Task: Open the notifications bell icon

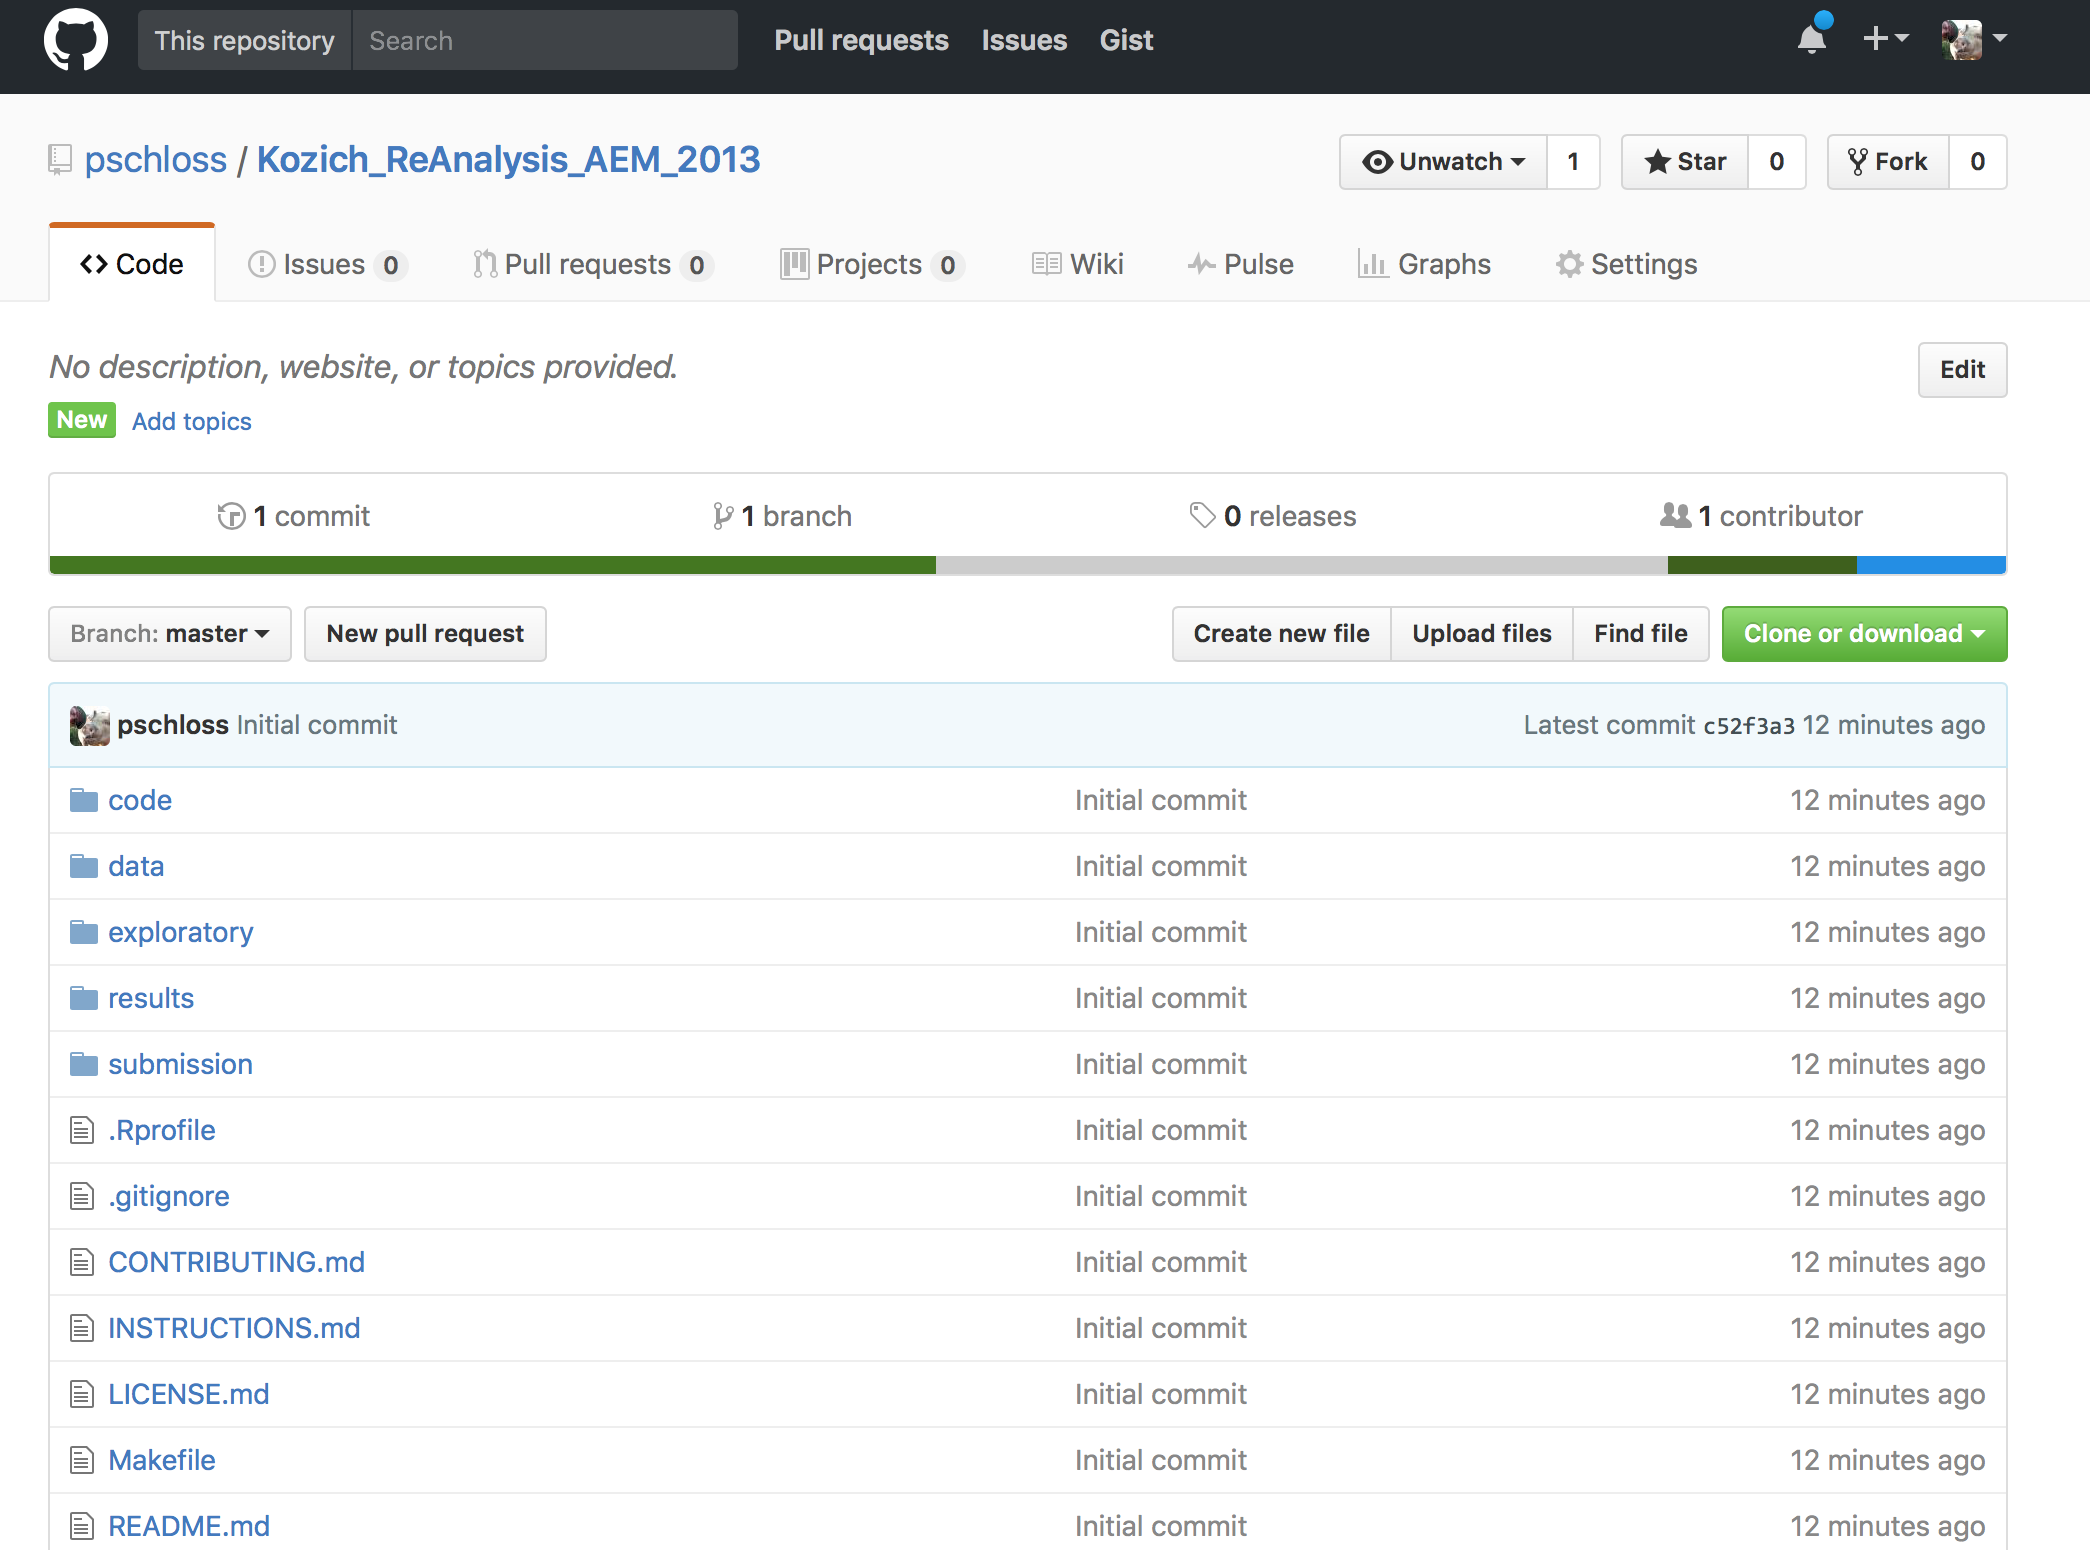Action: point(1812,40)
